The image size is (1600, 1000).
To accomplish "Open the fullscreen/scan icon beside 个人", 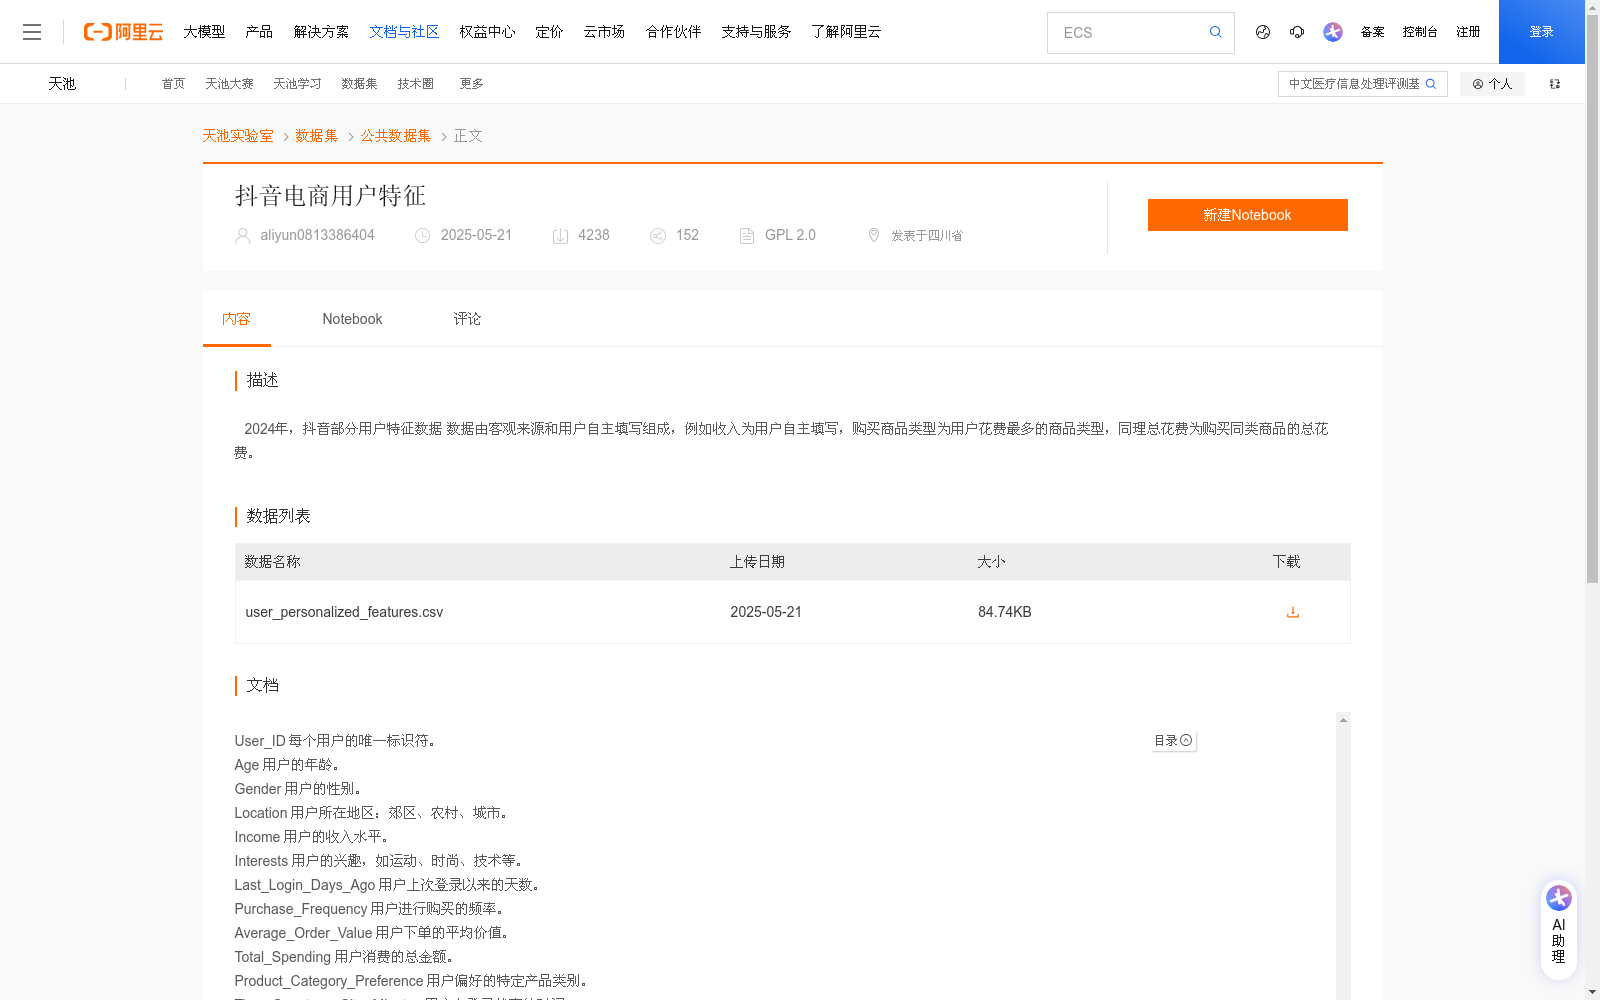I will [1554, 84].
